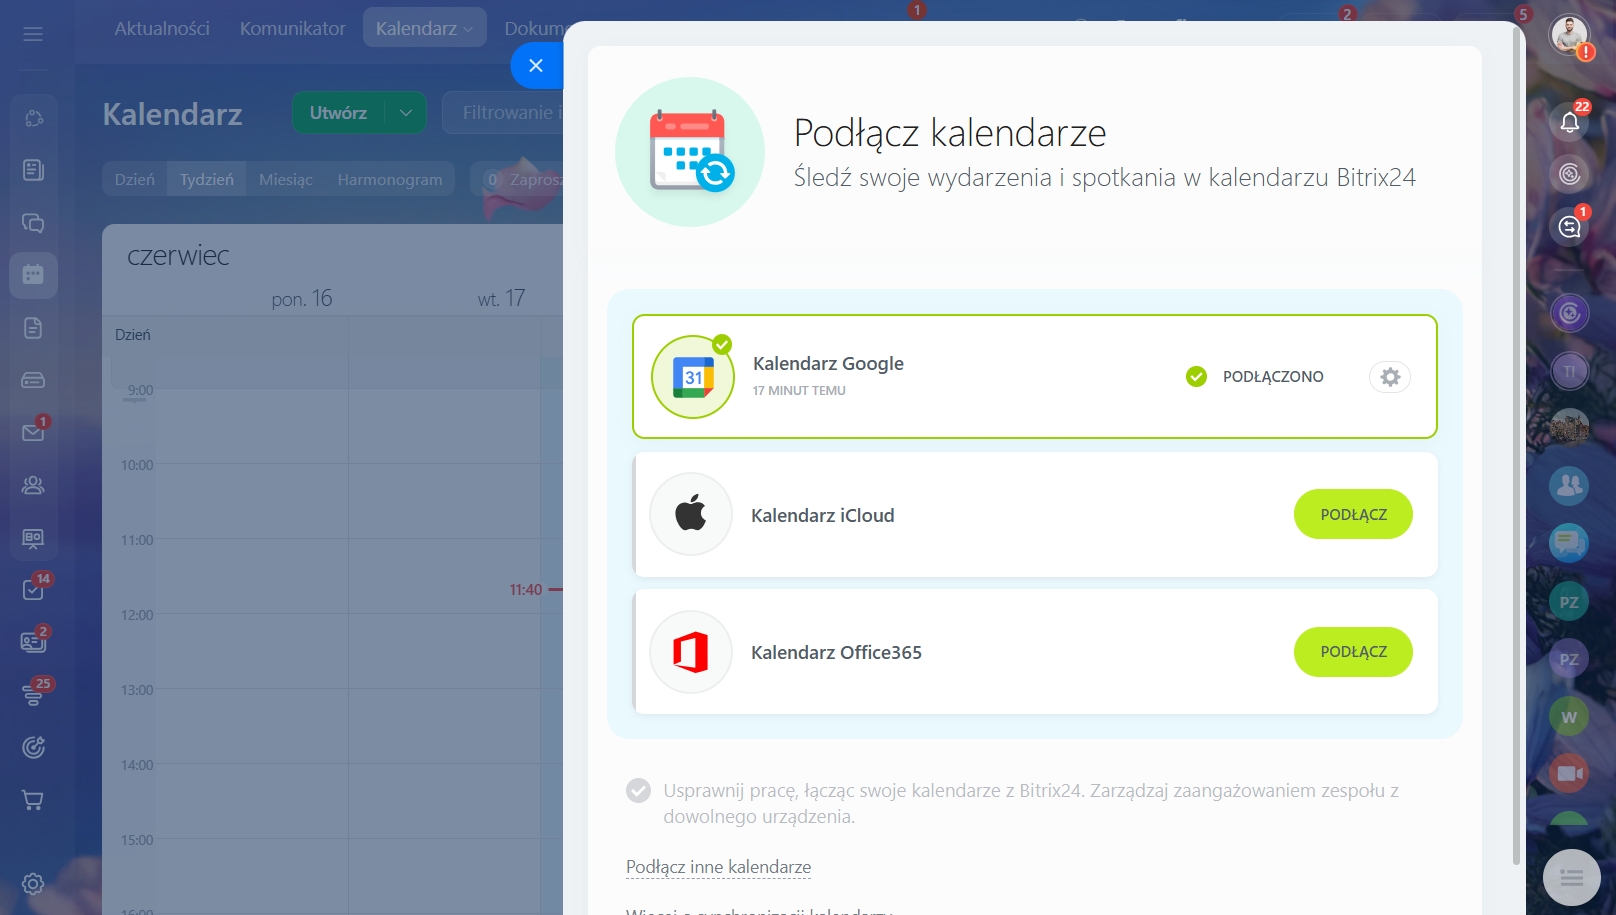Go to Komunikator tab
This screenshot has width=1616, height=915.
(292, 28)
